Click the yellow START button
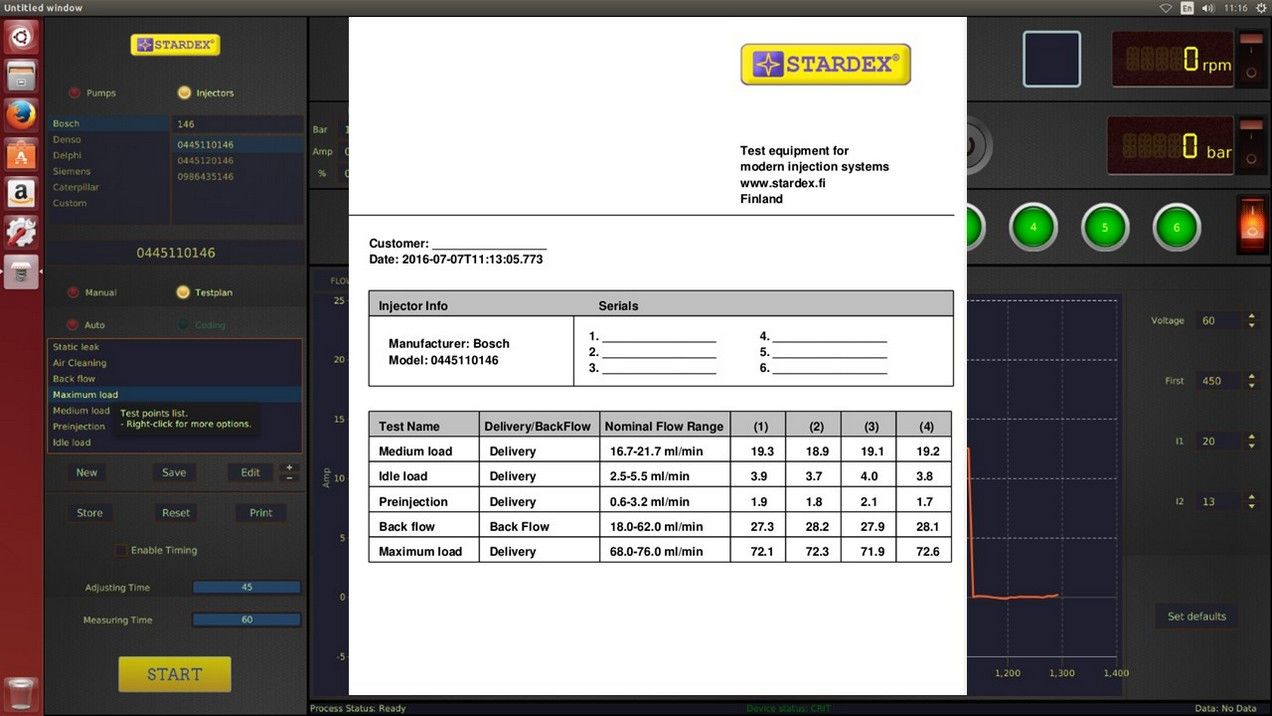1272x716 pixels. point(175,674)
